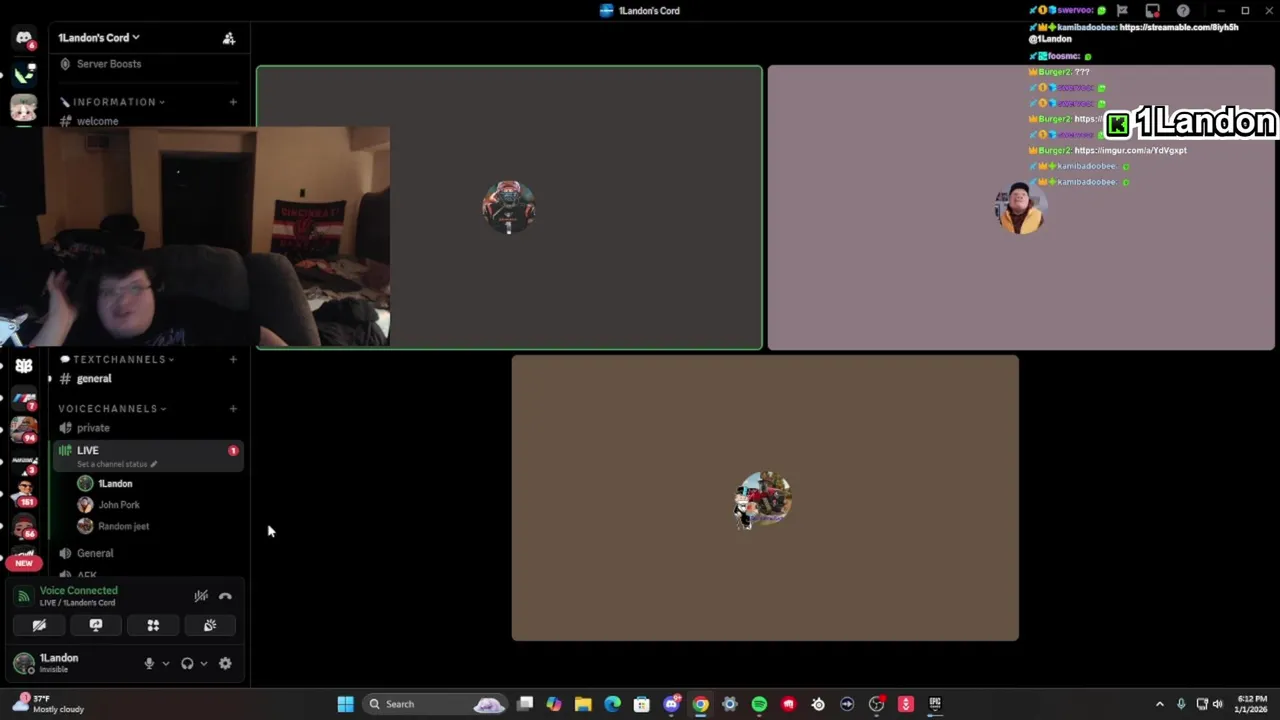
Task: Open server icon with 94 badge
Action: coord(23,429)
